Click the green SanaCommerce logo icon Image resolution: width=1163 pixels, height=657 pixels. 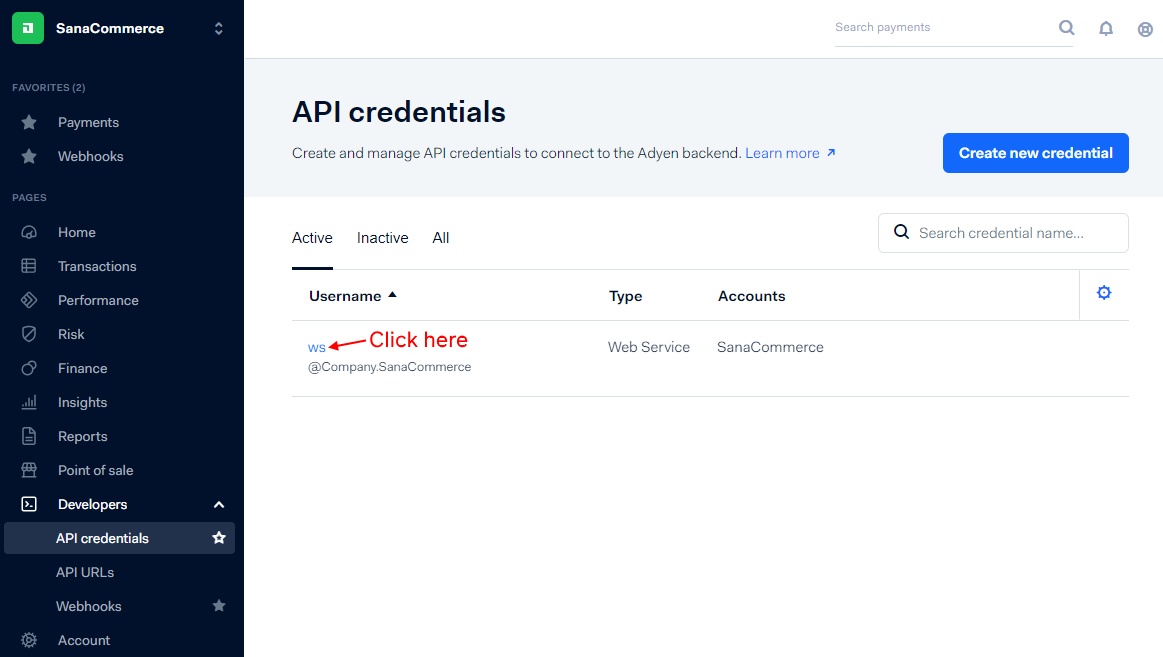[x=28, y=28]
